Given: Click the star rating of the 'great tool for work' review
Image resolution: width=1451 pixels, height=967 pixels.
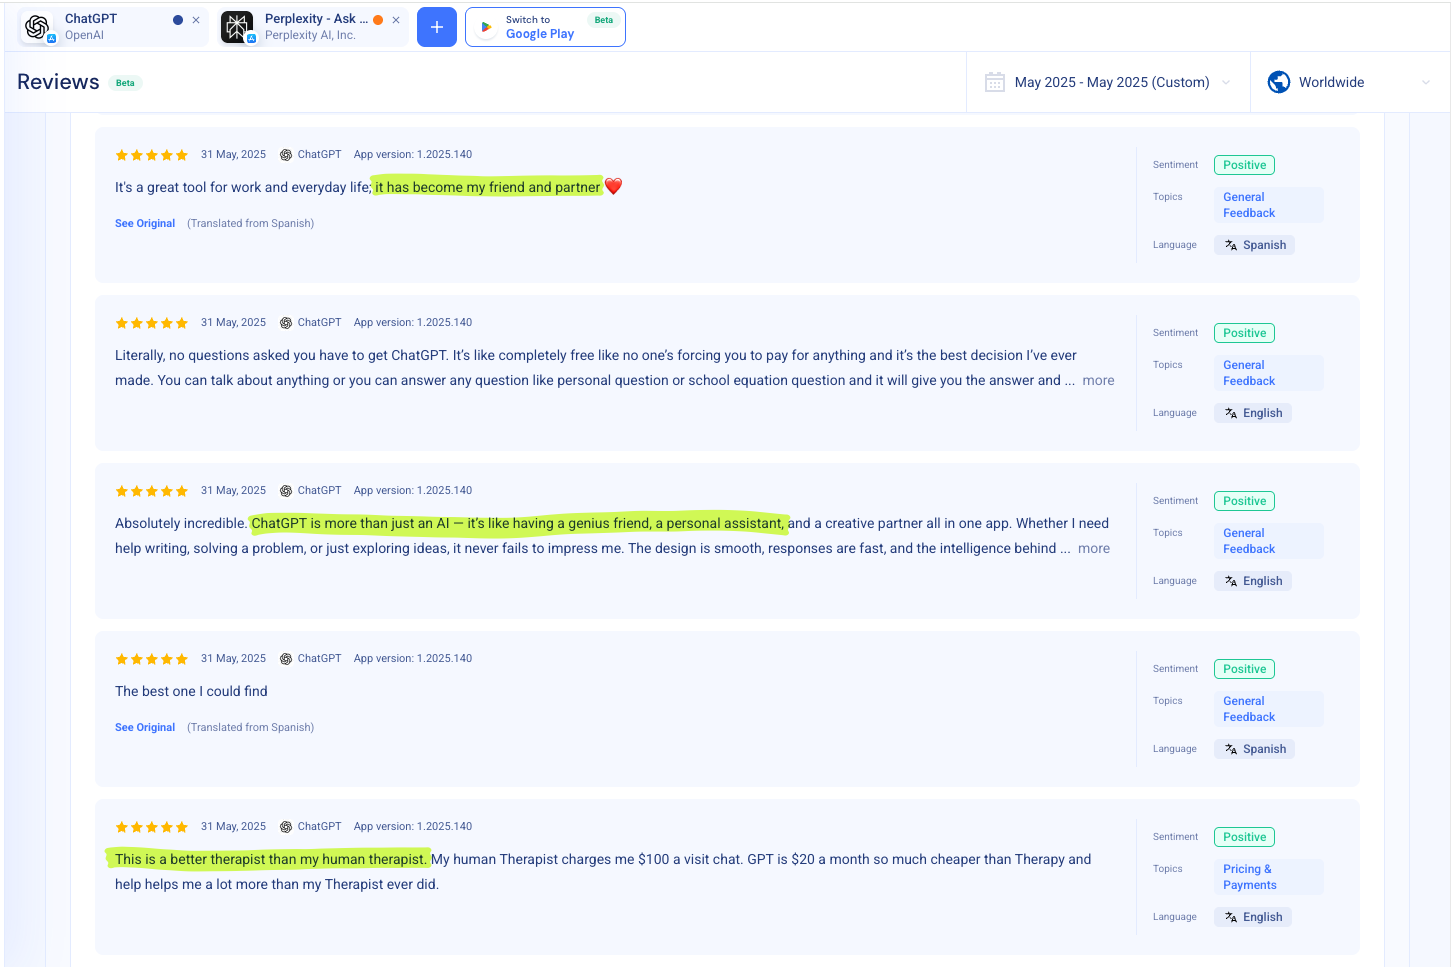Looking at the screenshot, I should coord(152,155).
